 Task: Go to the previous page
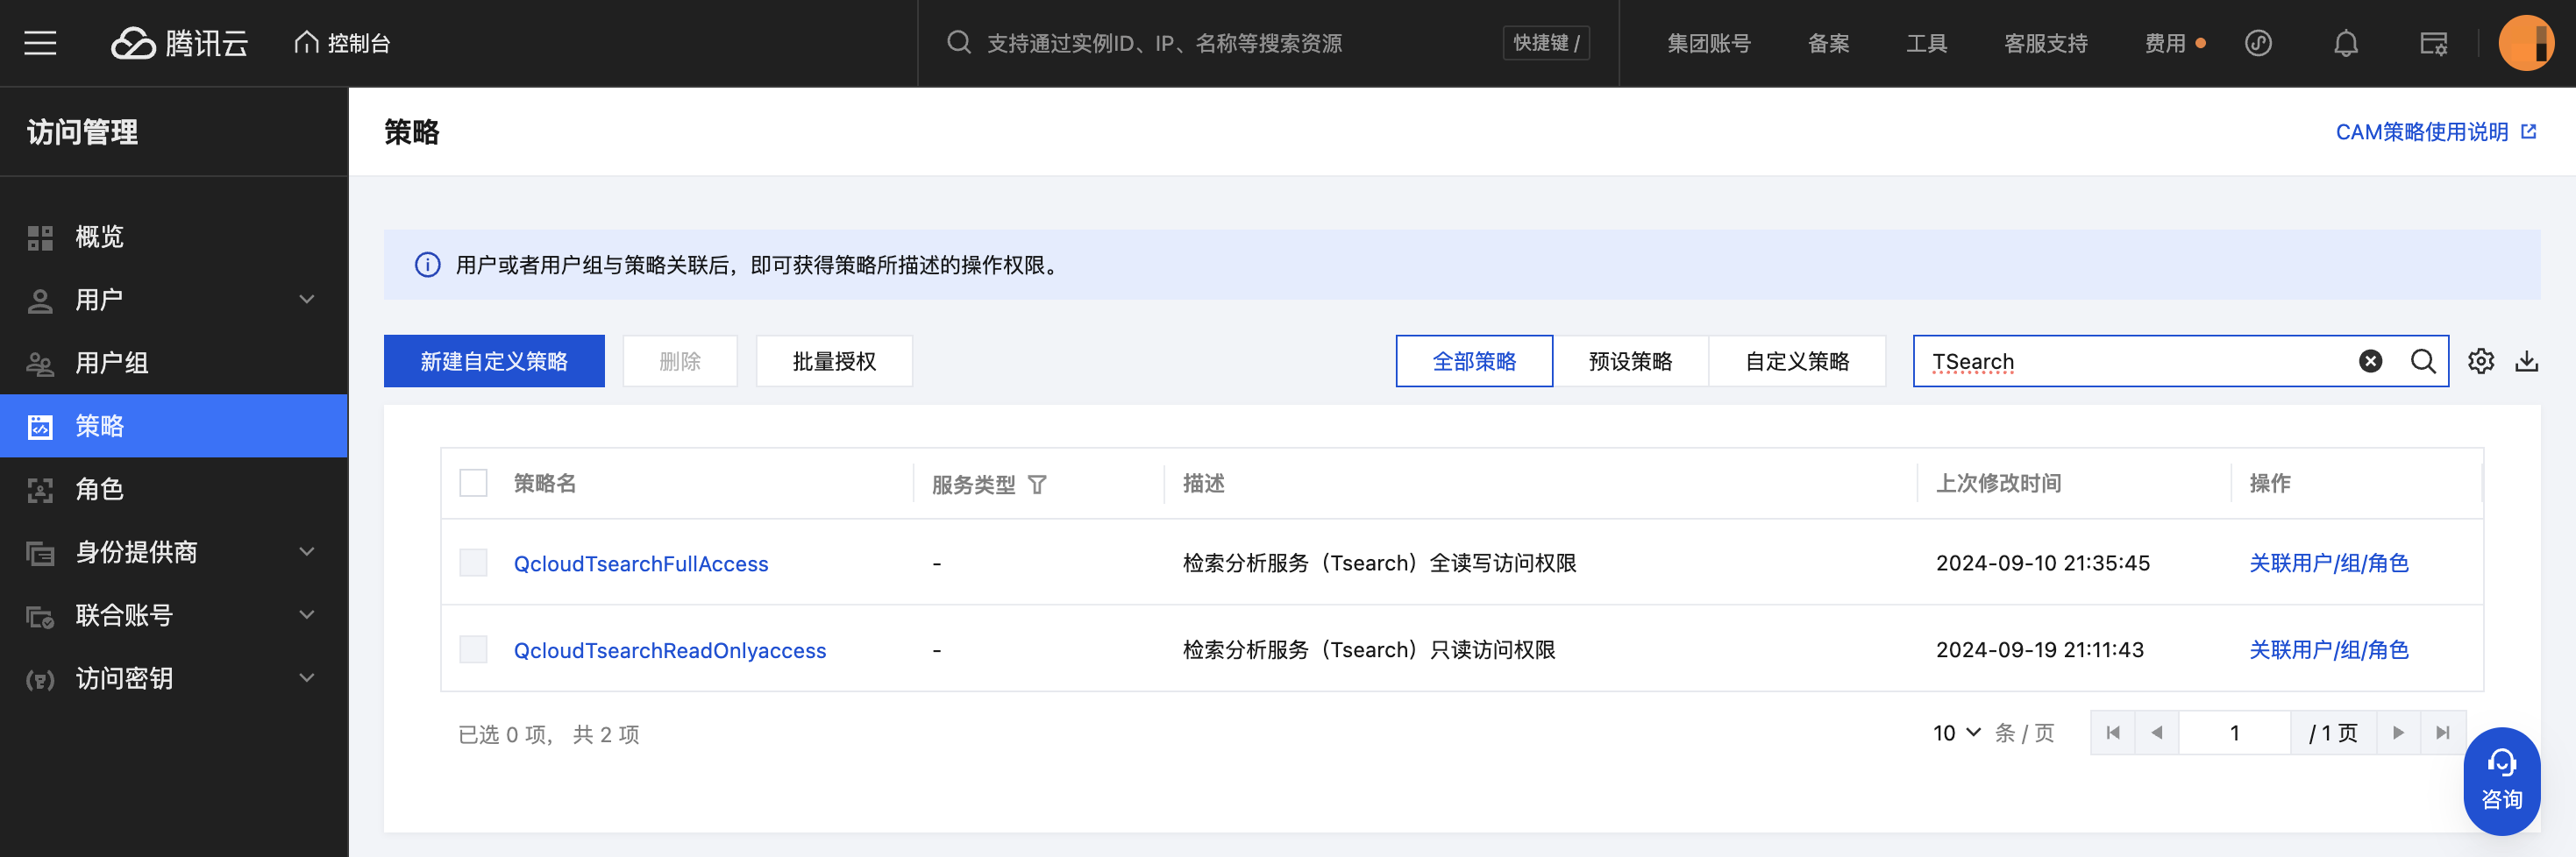click(2157, 733)
